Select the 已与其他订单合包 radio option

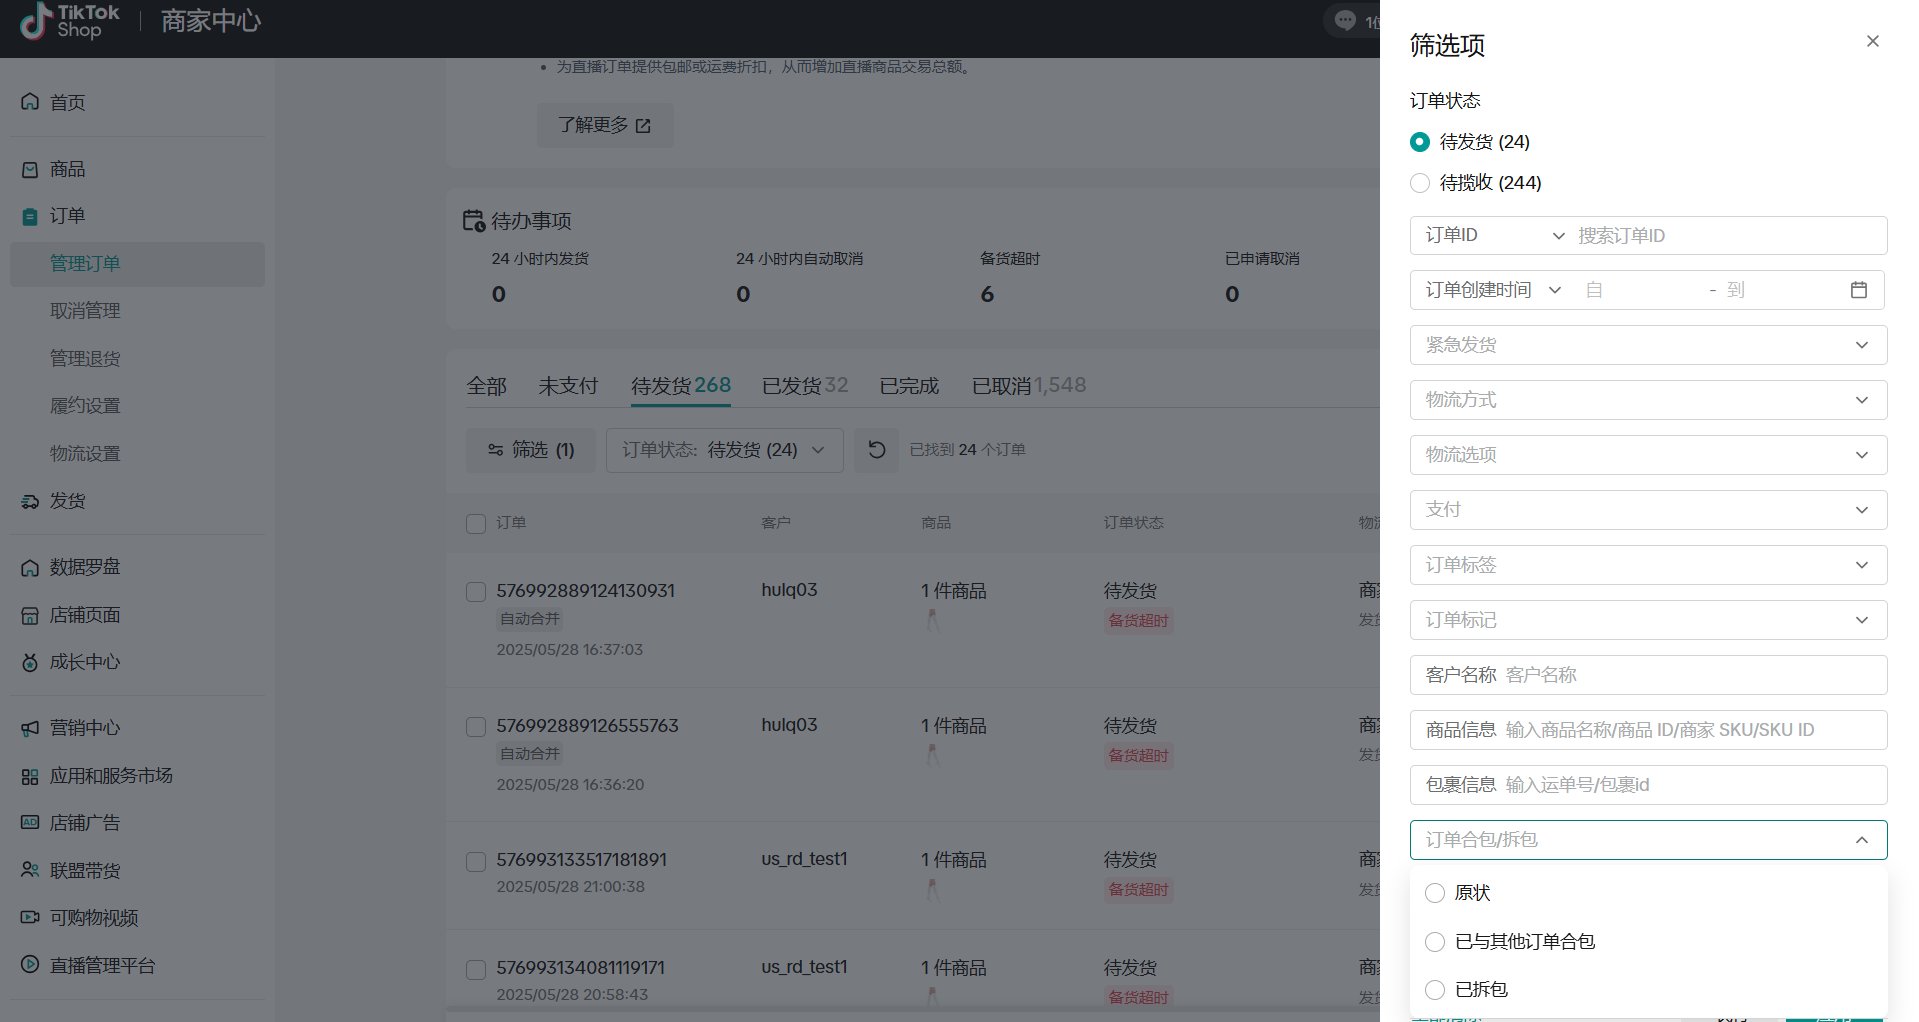[1435, 941]
